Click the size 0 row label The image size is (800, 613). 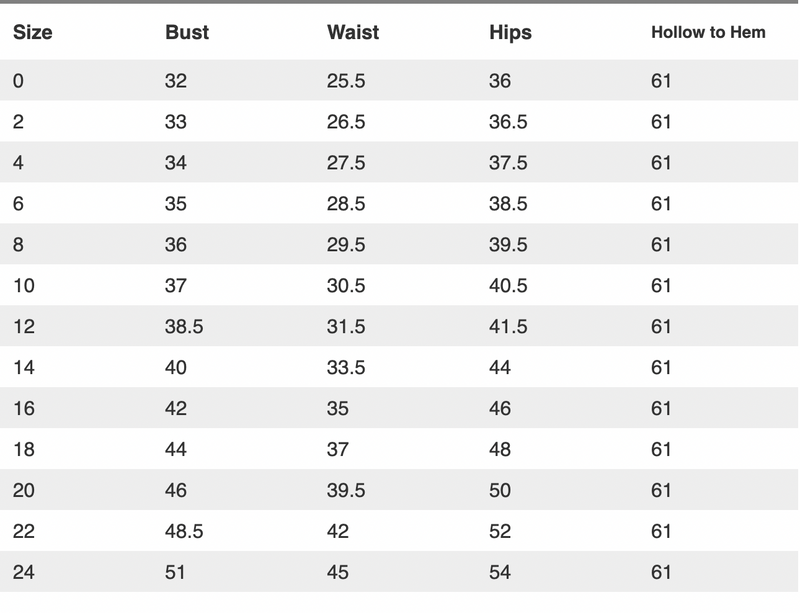(x=18, y=81)
